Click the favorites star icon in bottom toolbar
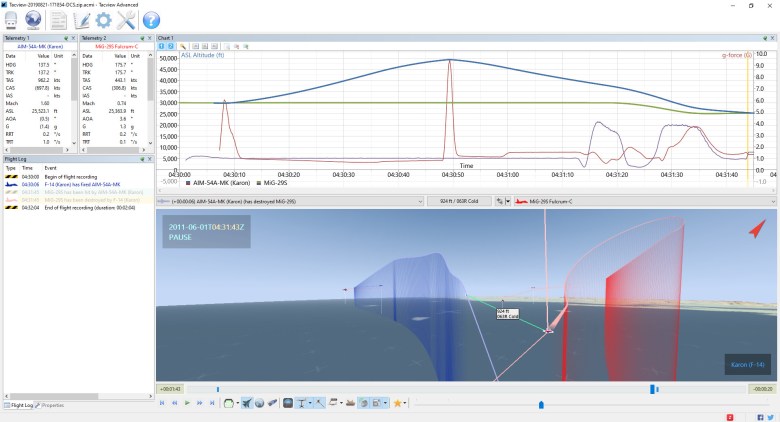780x422 pixels. 397,403
